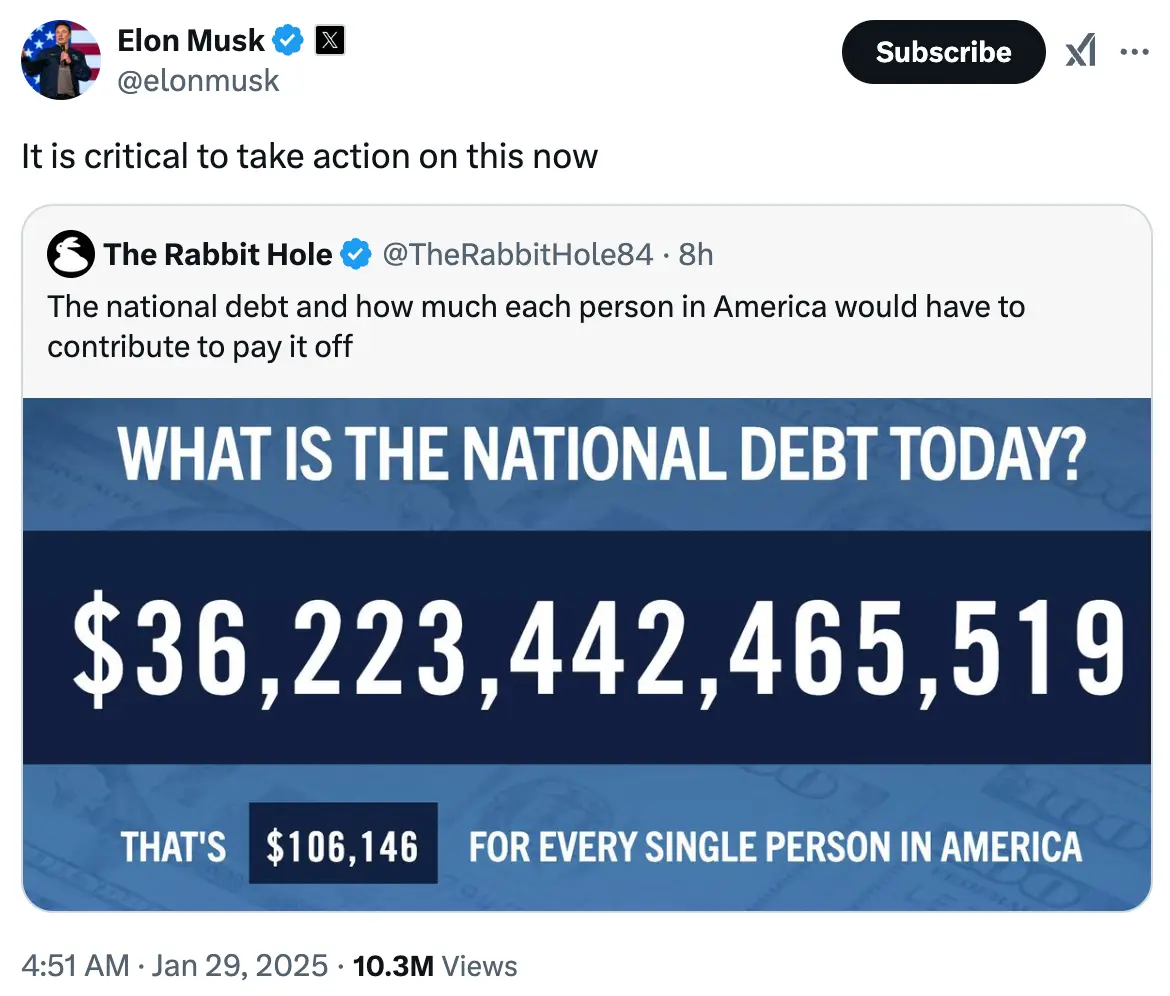Click the Jan 29, 2025 timestamp
Viewport: 1170px width, 996px height.
click(x=240, y=965)
